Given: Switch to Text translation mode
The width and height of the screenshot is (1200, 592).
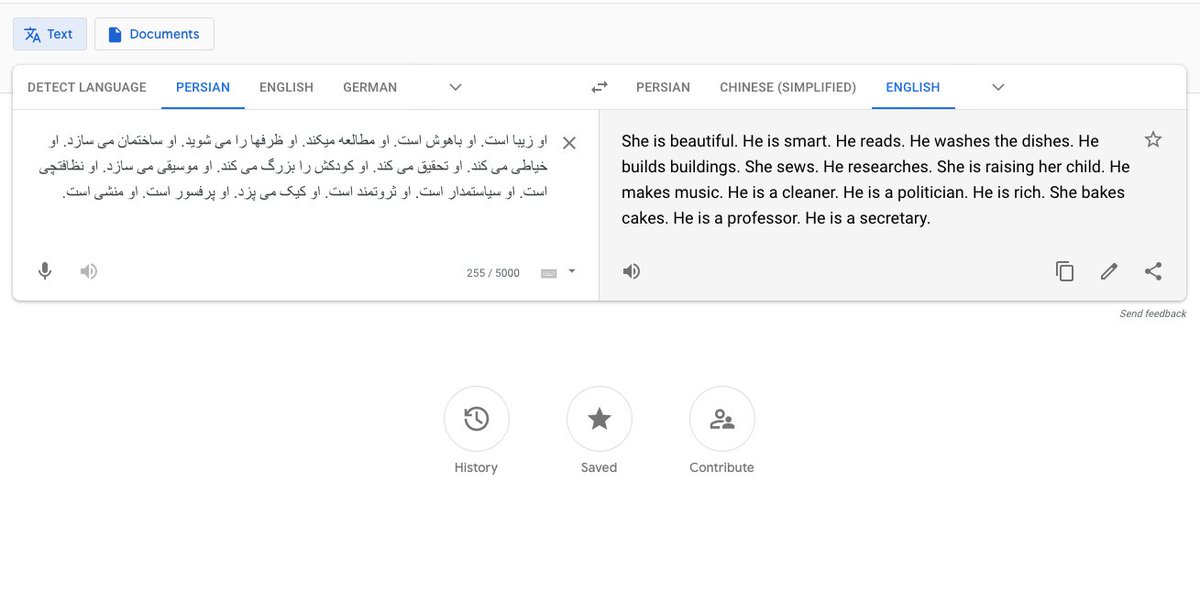Looking at the screenshot, I should tap(50, 34).
